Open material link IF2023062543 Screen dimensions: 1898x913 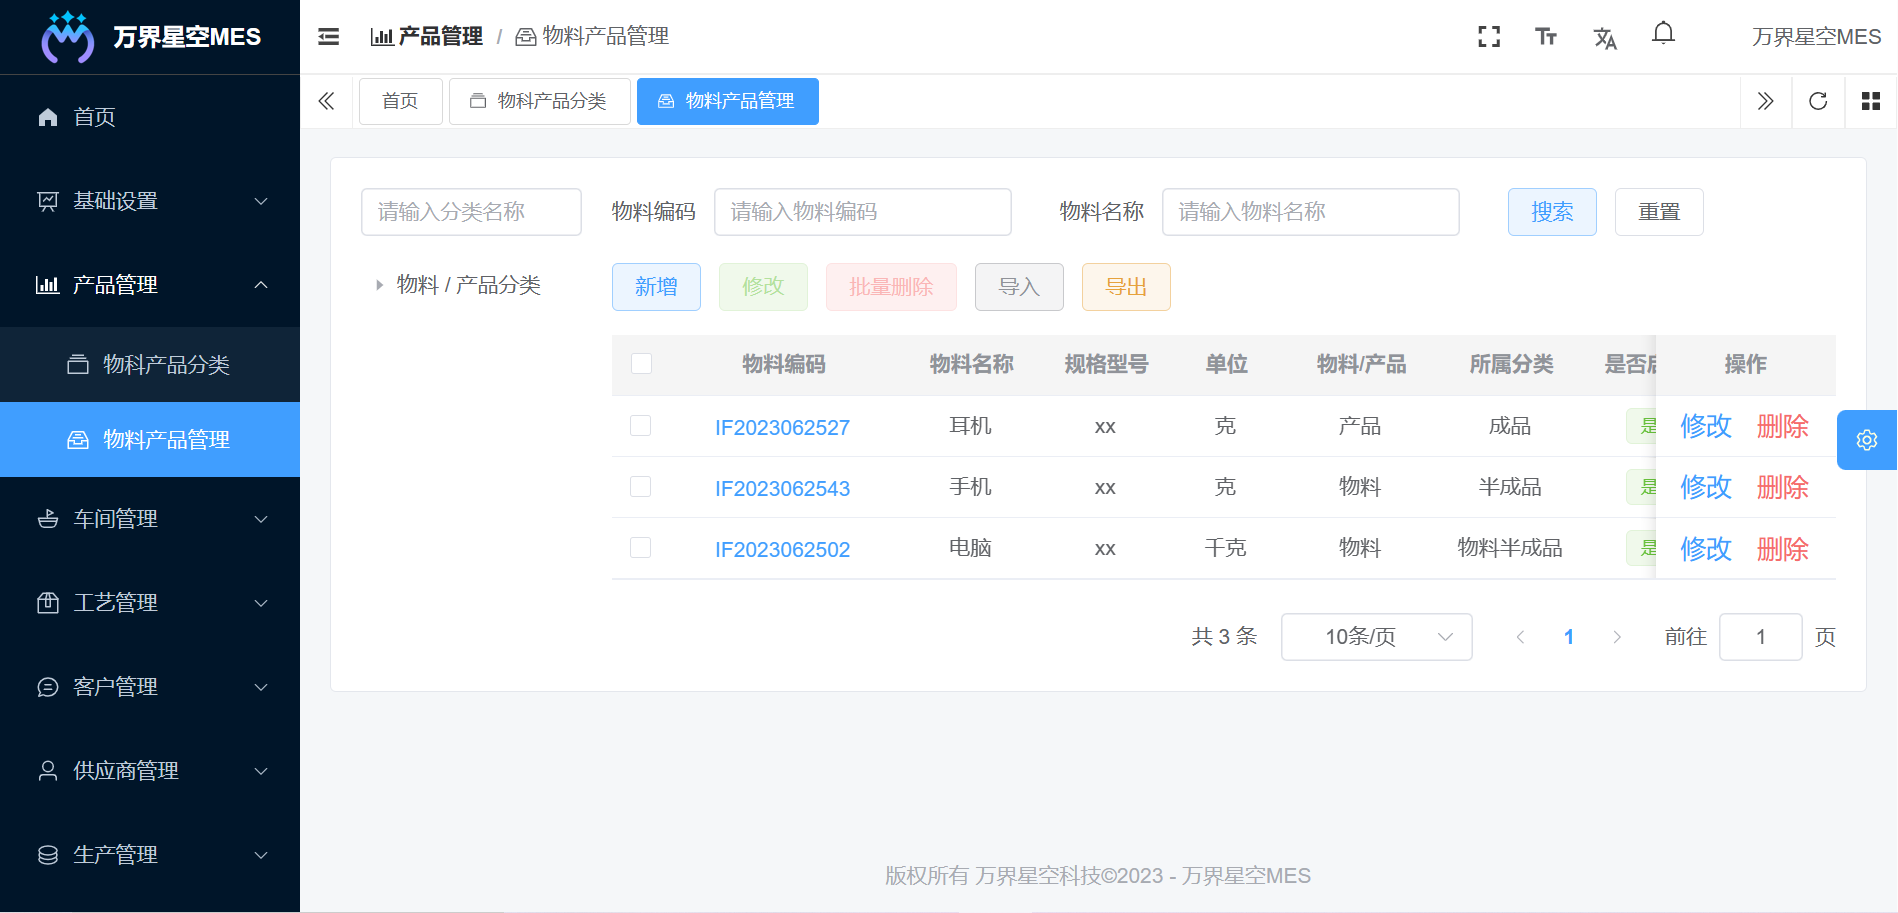783,488
